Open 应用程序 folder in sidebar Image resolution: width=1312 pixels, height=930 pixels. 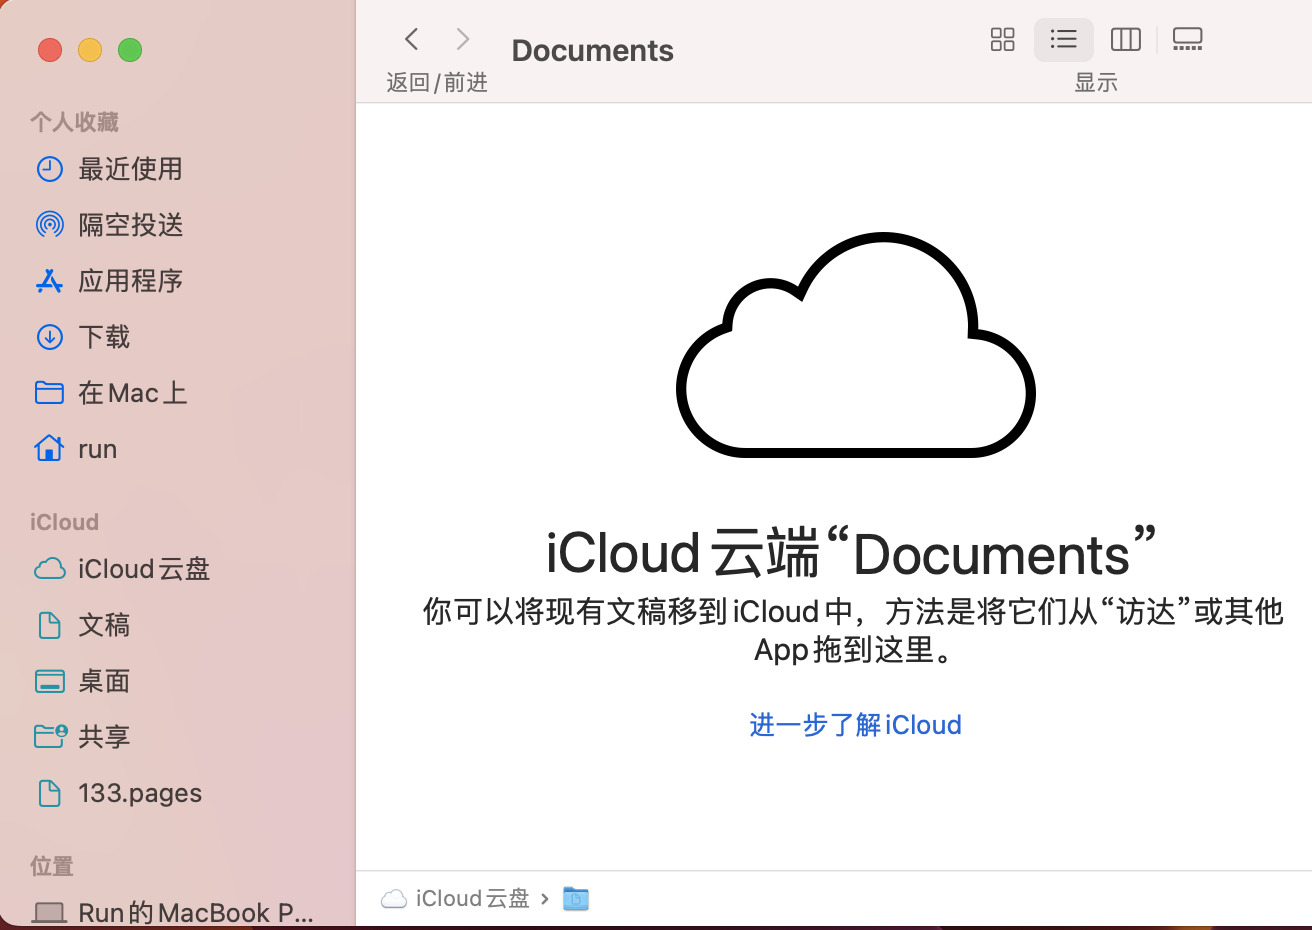130,281
